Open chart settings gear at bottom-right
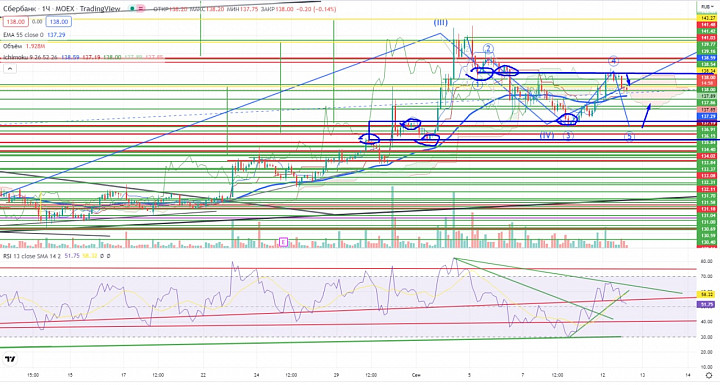Image resolution: width=720 pixels, height=385 pixels. [709, 375]
